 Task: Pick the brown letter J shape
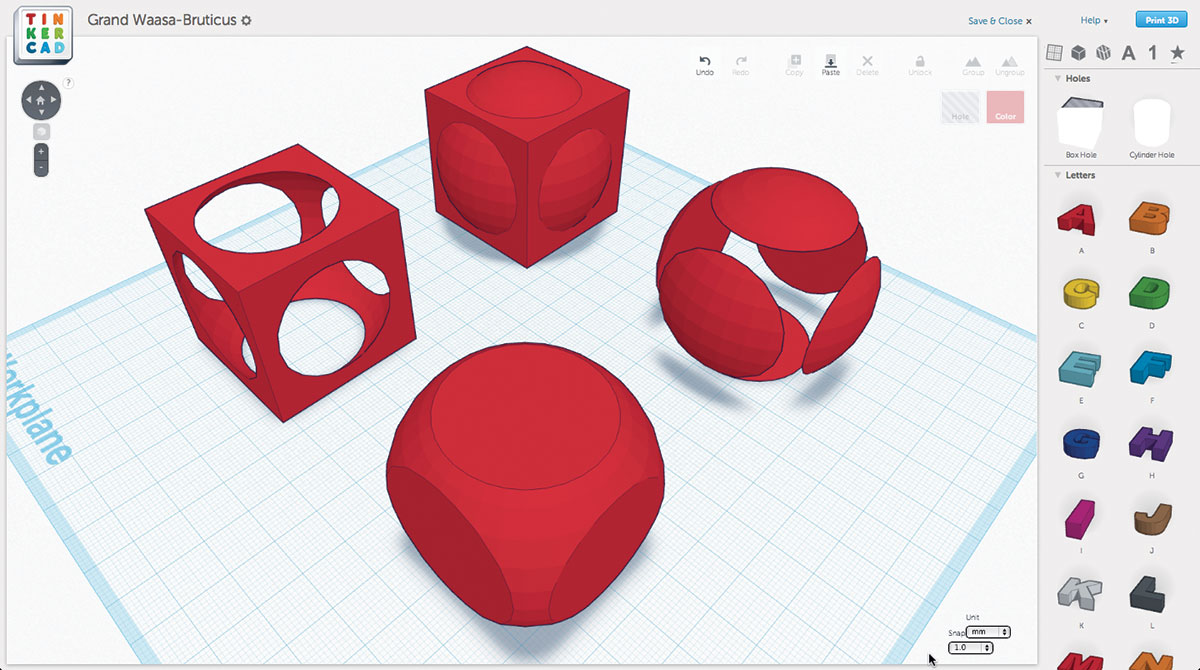point(1152,518)
